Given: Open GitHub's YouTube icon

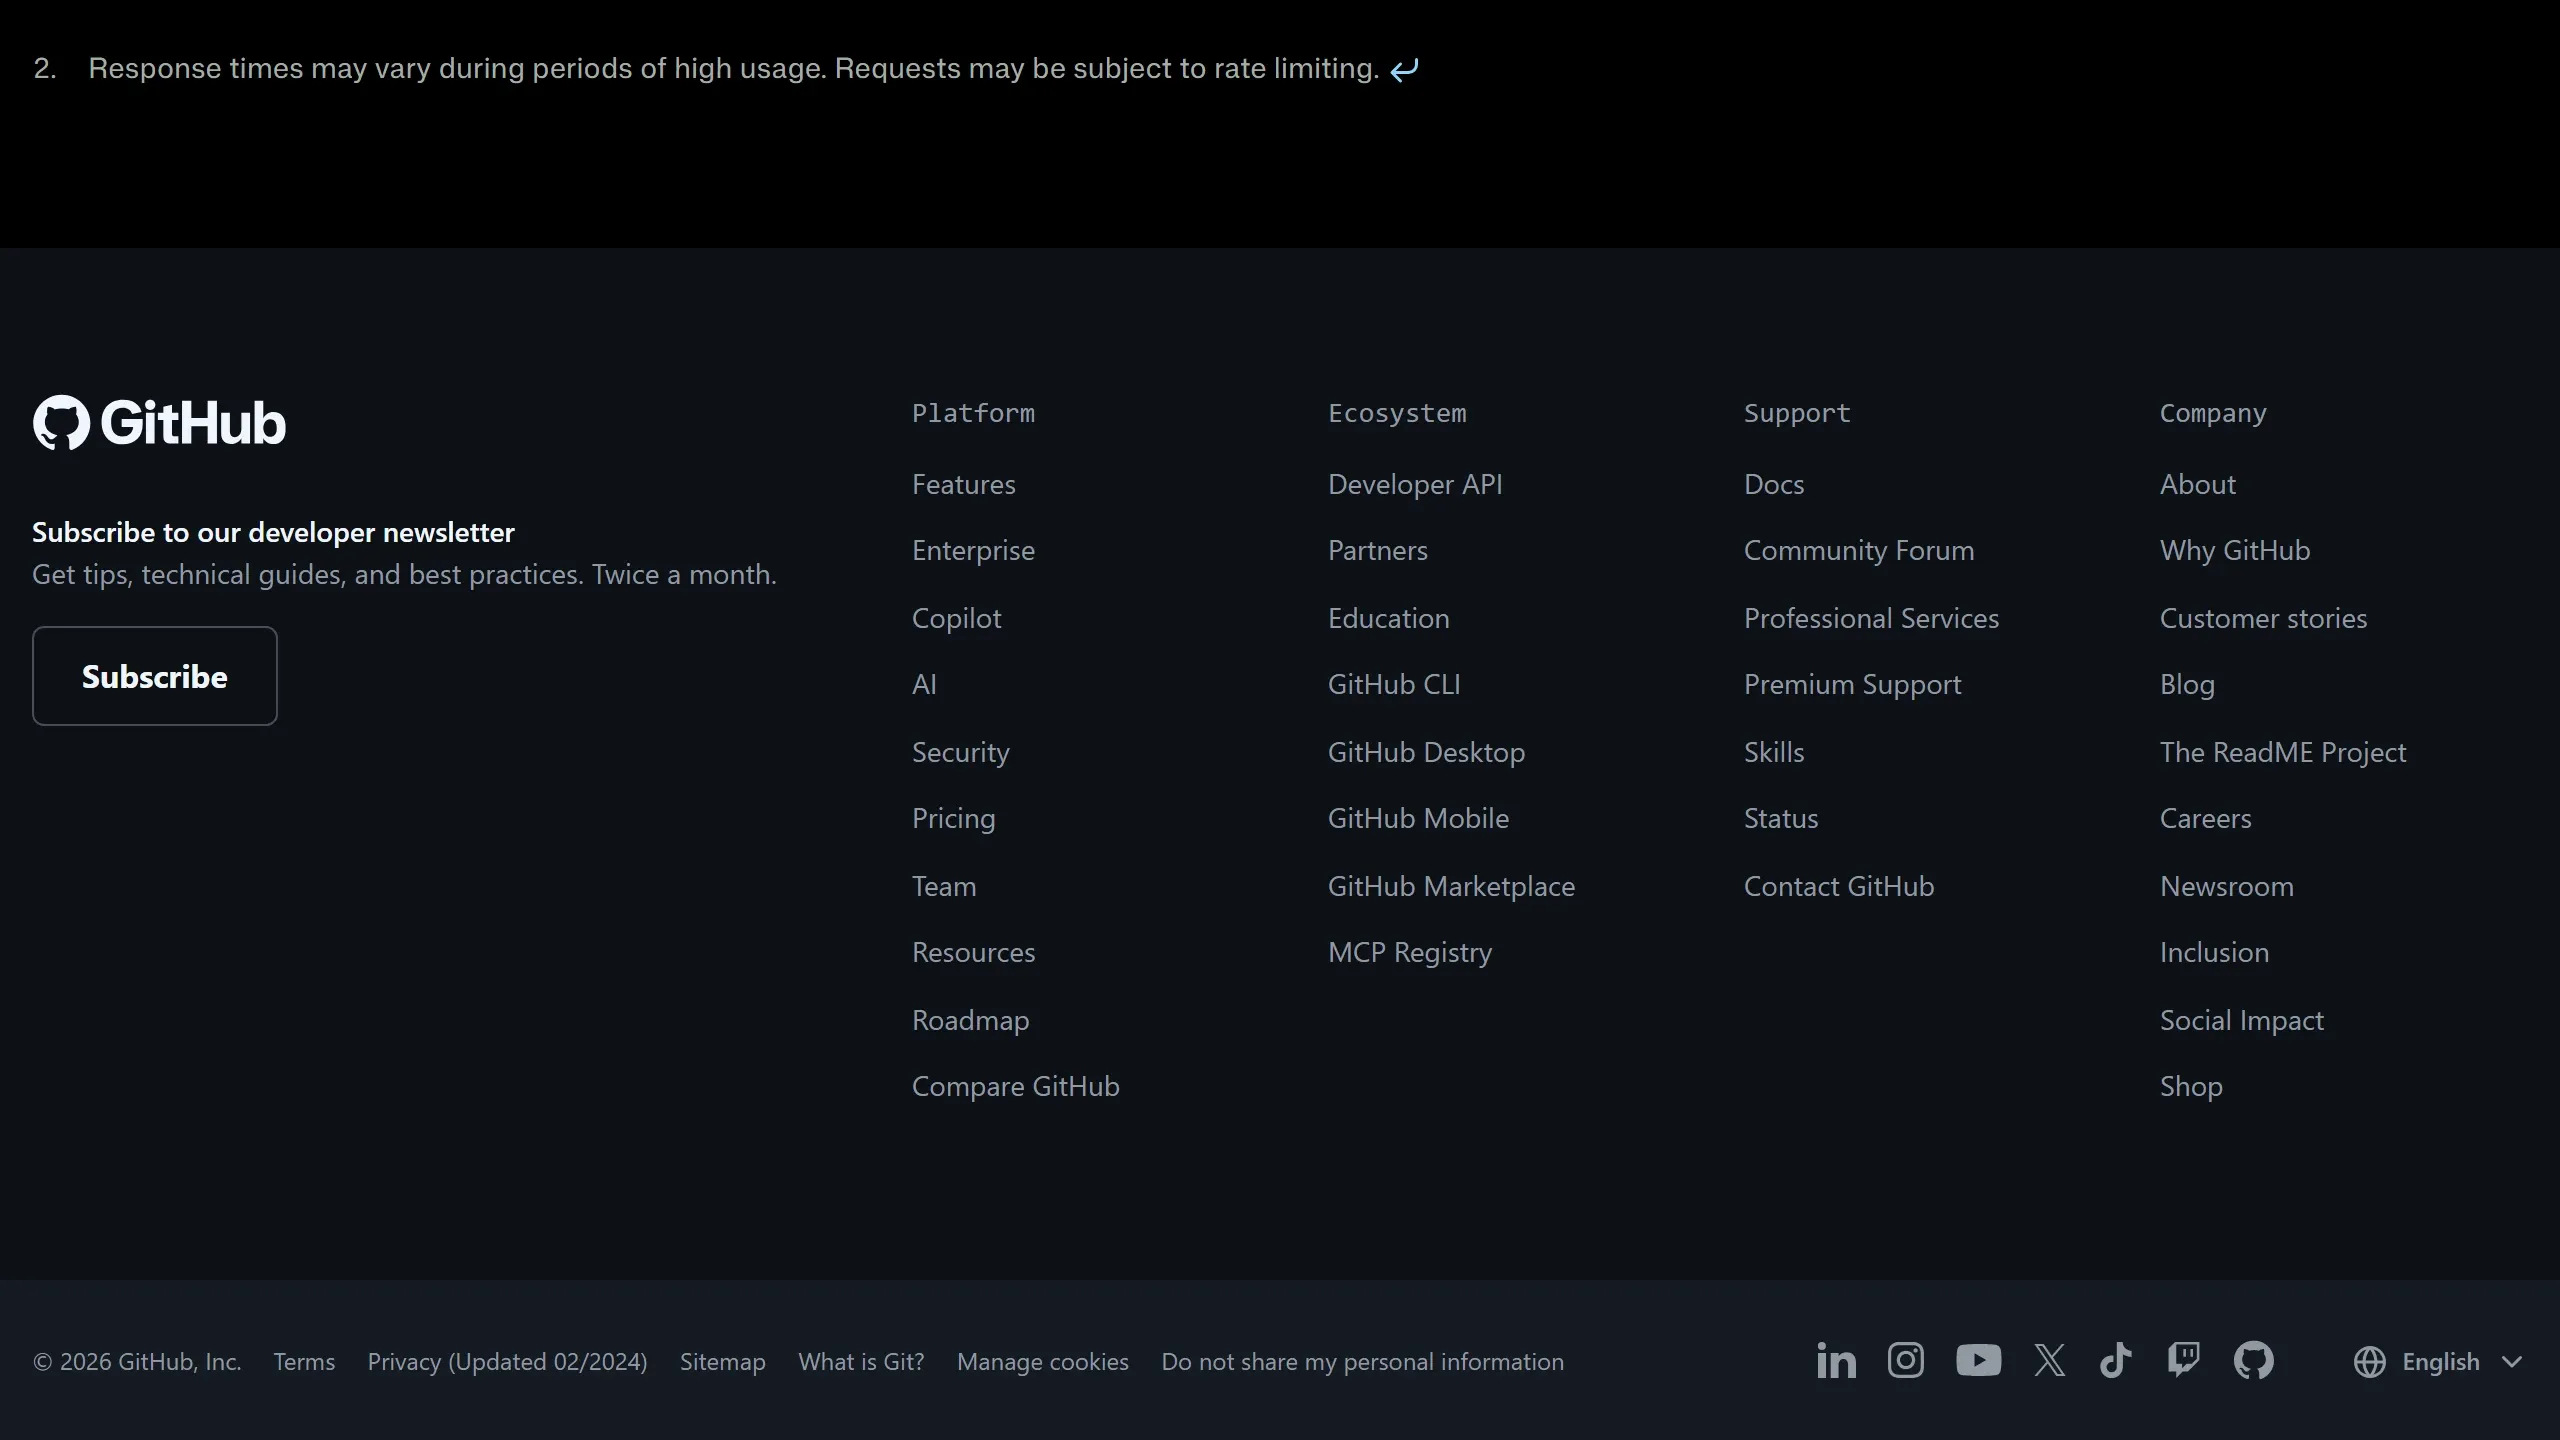Looking at the screenshot, I should 1978,1360.
